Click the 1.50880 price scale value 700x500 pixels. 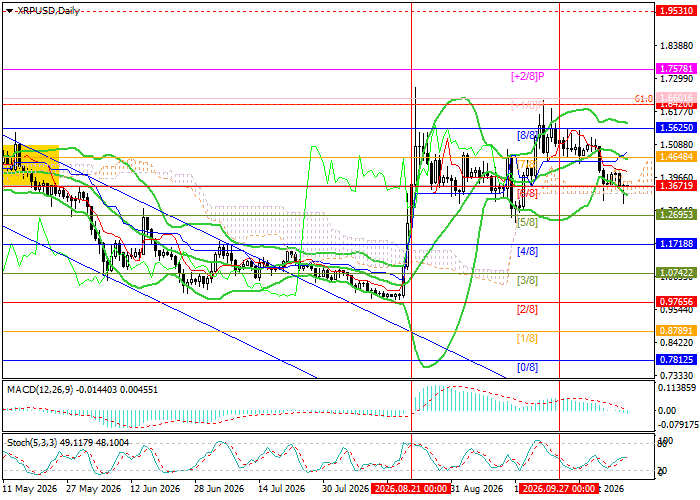coord(677,145)
